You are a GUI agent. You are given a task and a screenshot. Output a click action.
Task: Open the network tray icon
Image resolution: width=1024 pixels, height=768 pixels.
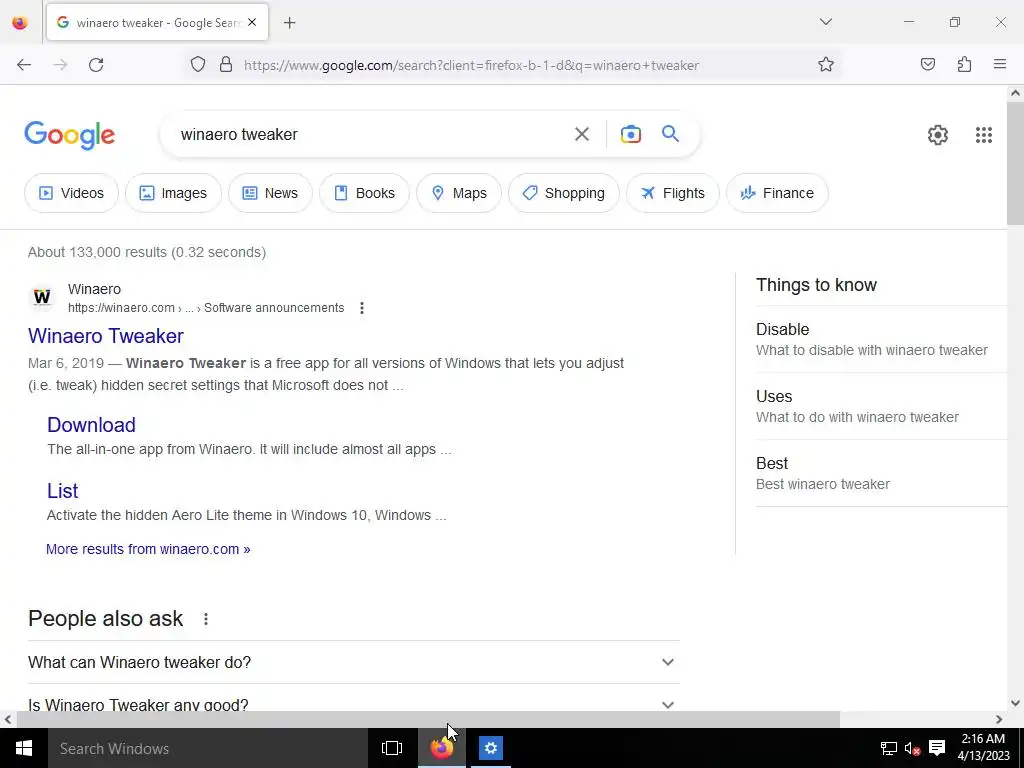click(888, 748)
